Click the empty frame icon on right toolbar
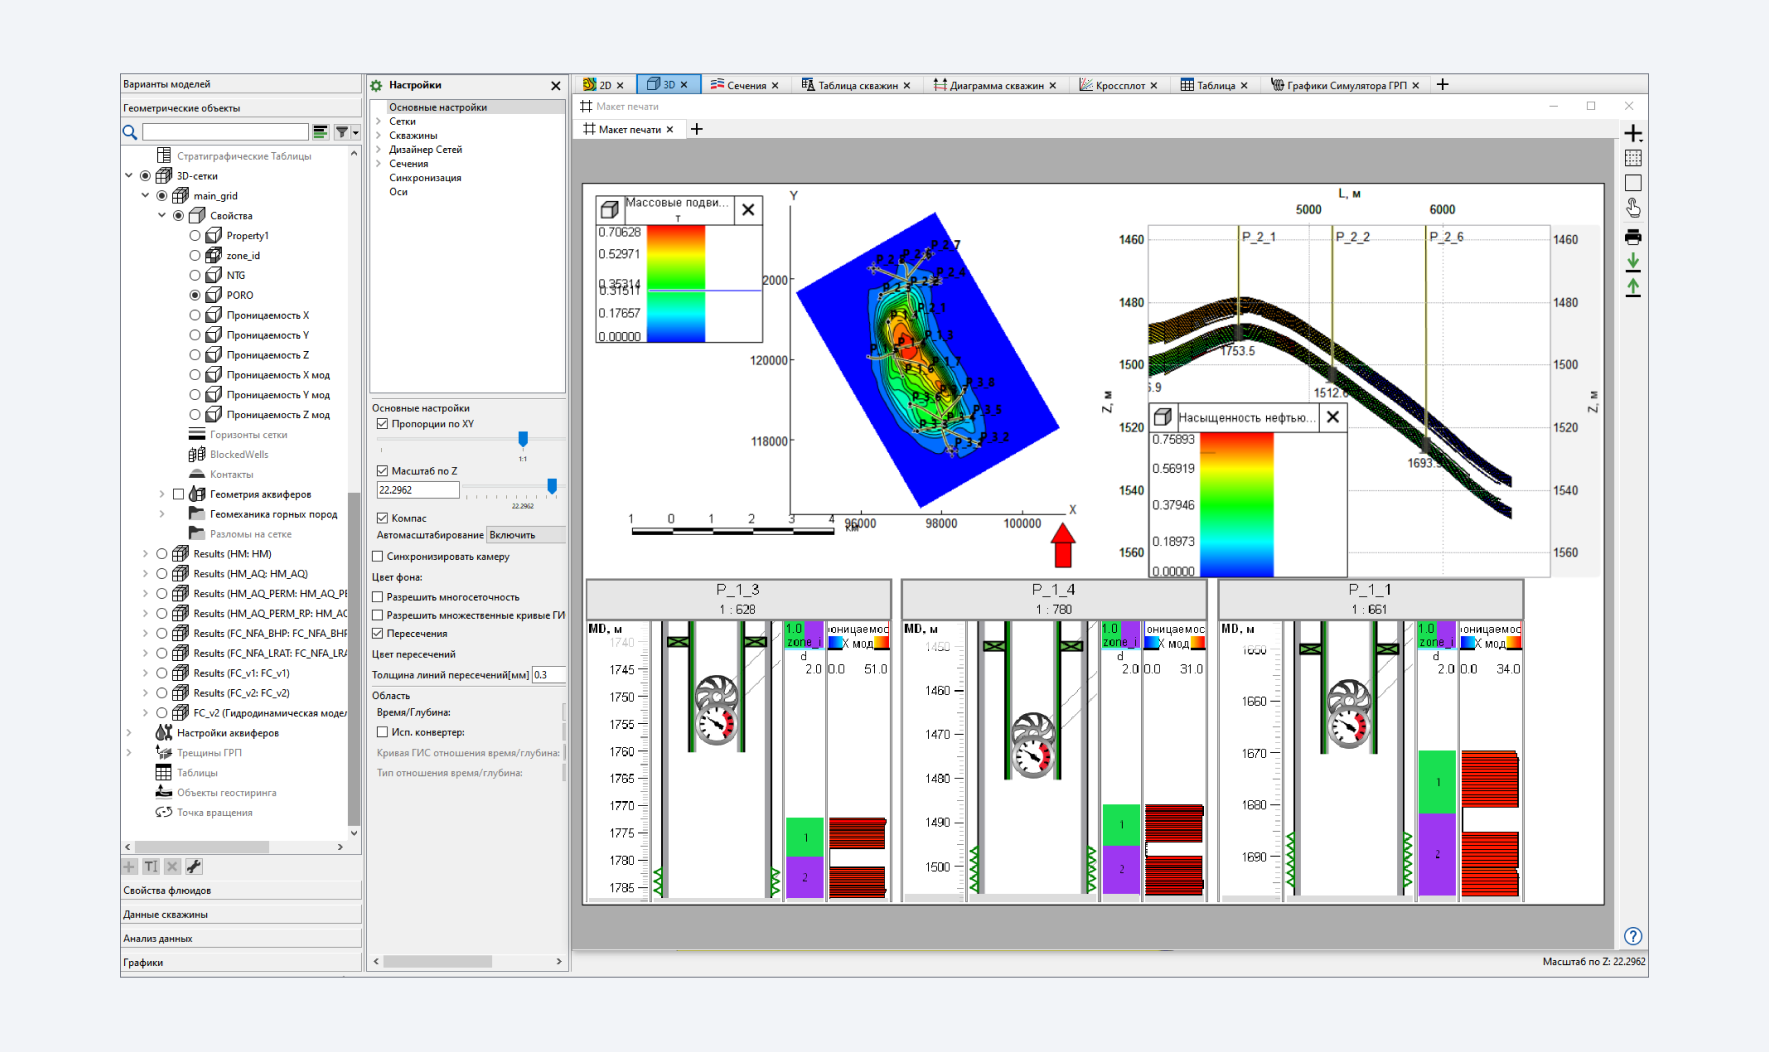Image resolution: width=1769 pixels, height=1052 pixels. point(1633,183)
